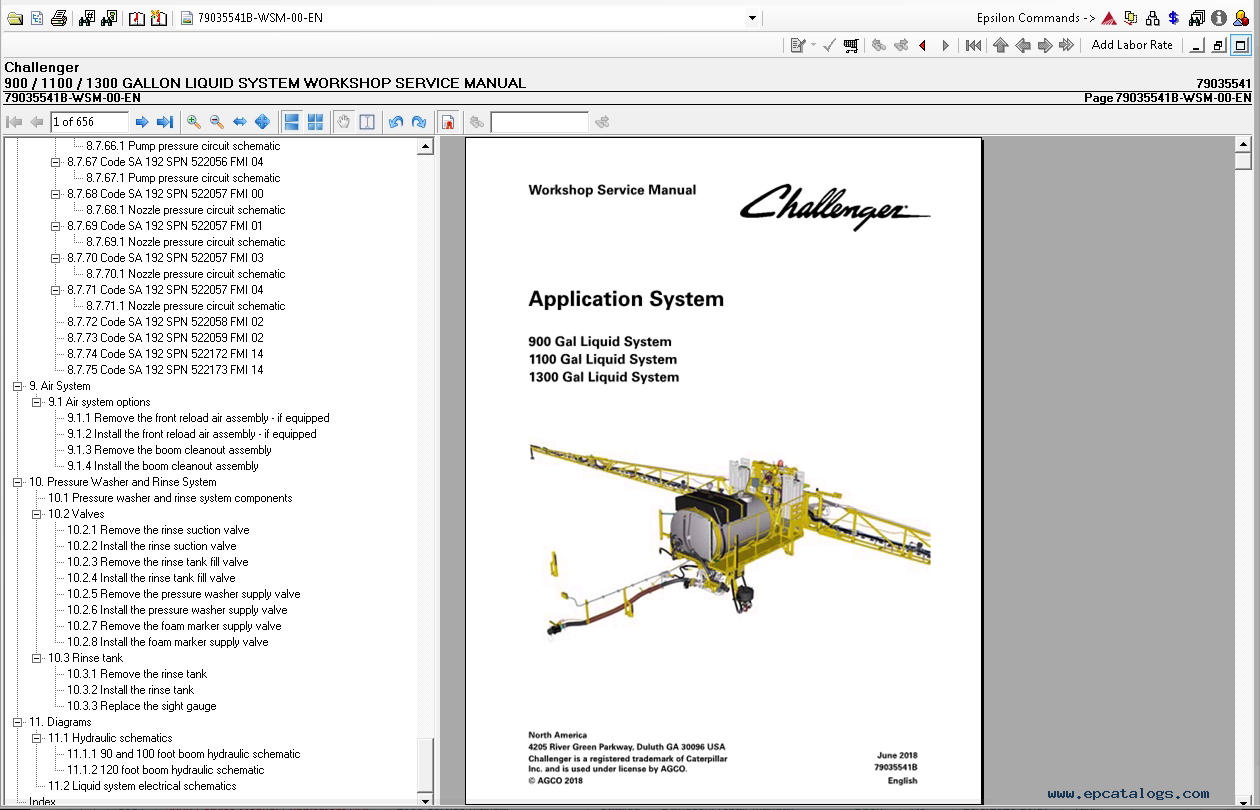Image resolution: width=1260 pixels, height=810 pixels.
Task: Click the open book bookmark icon
Action: 137,18
